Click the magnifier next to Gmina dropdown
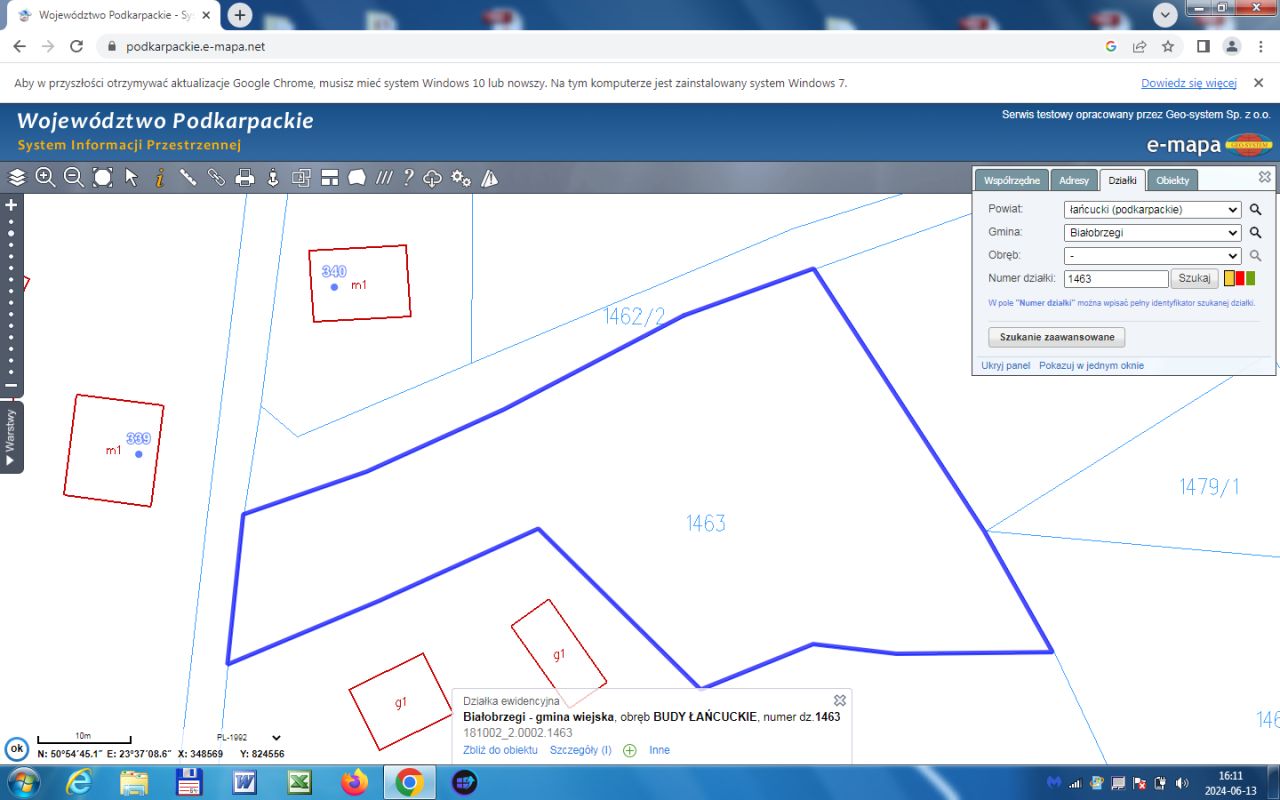This screenshot has width=1280, height=800. (x=1256, y=233)
